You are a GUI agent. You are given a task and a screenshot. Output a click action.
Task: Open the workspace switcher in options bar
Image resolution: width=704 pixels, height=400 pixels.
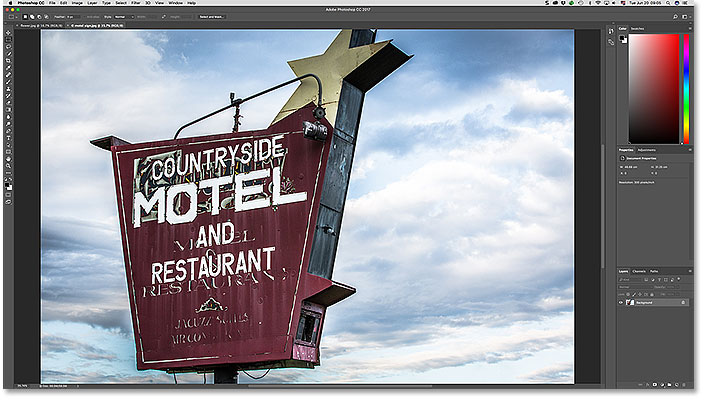point(685,17)
